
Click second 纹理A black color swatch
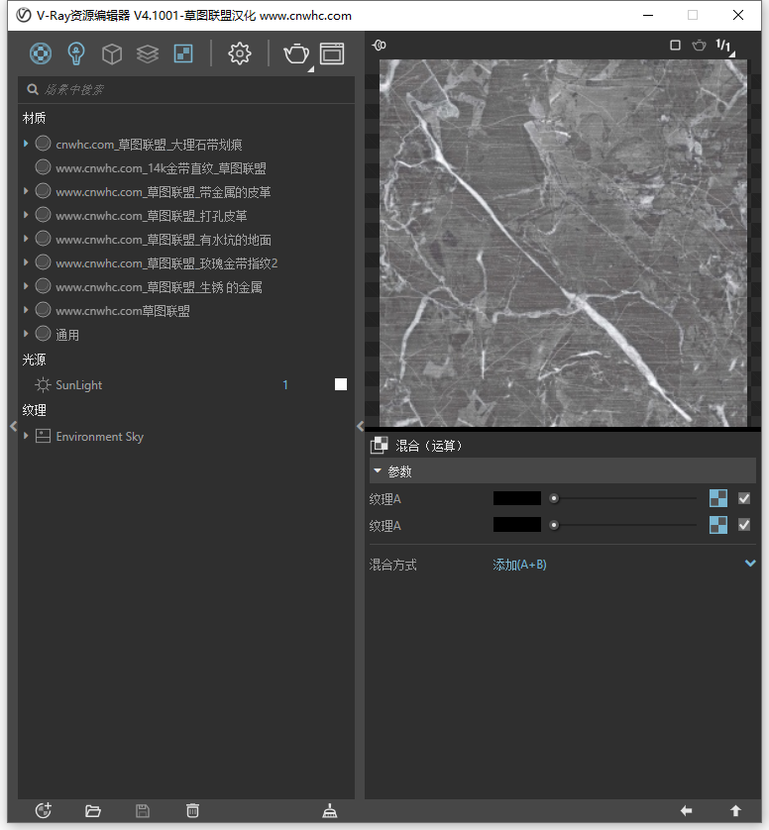point(517,525)
